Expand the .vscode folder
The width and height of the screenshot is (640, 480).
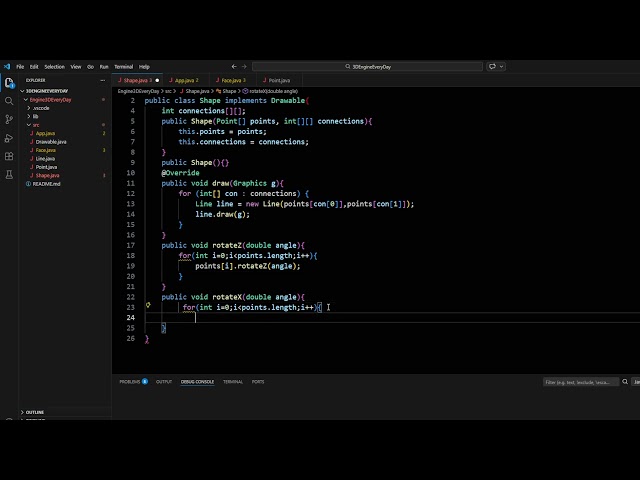[41, 108]
